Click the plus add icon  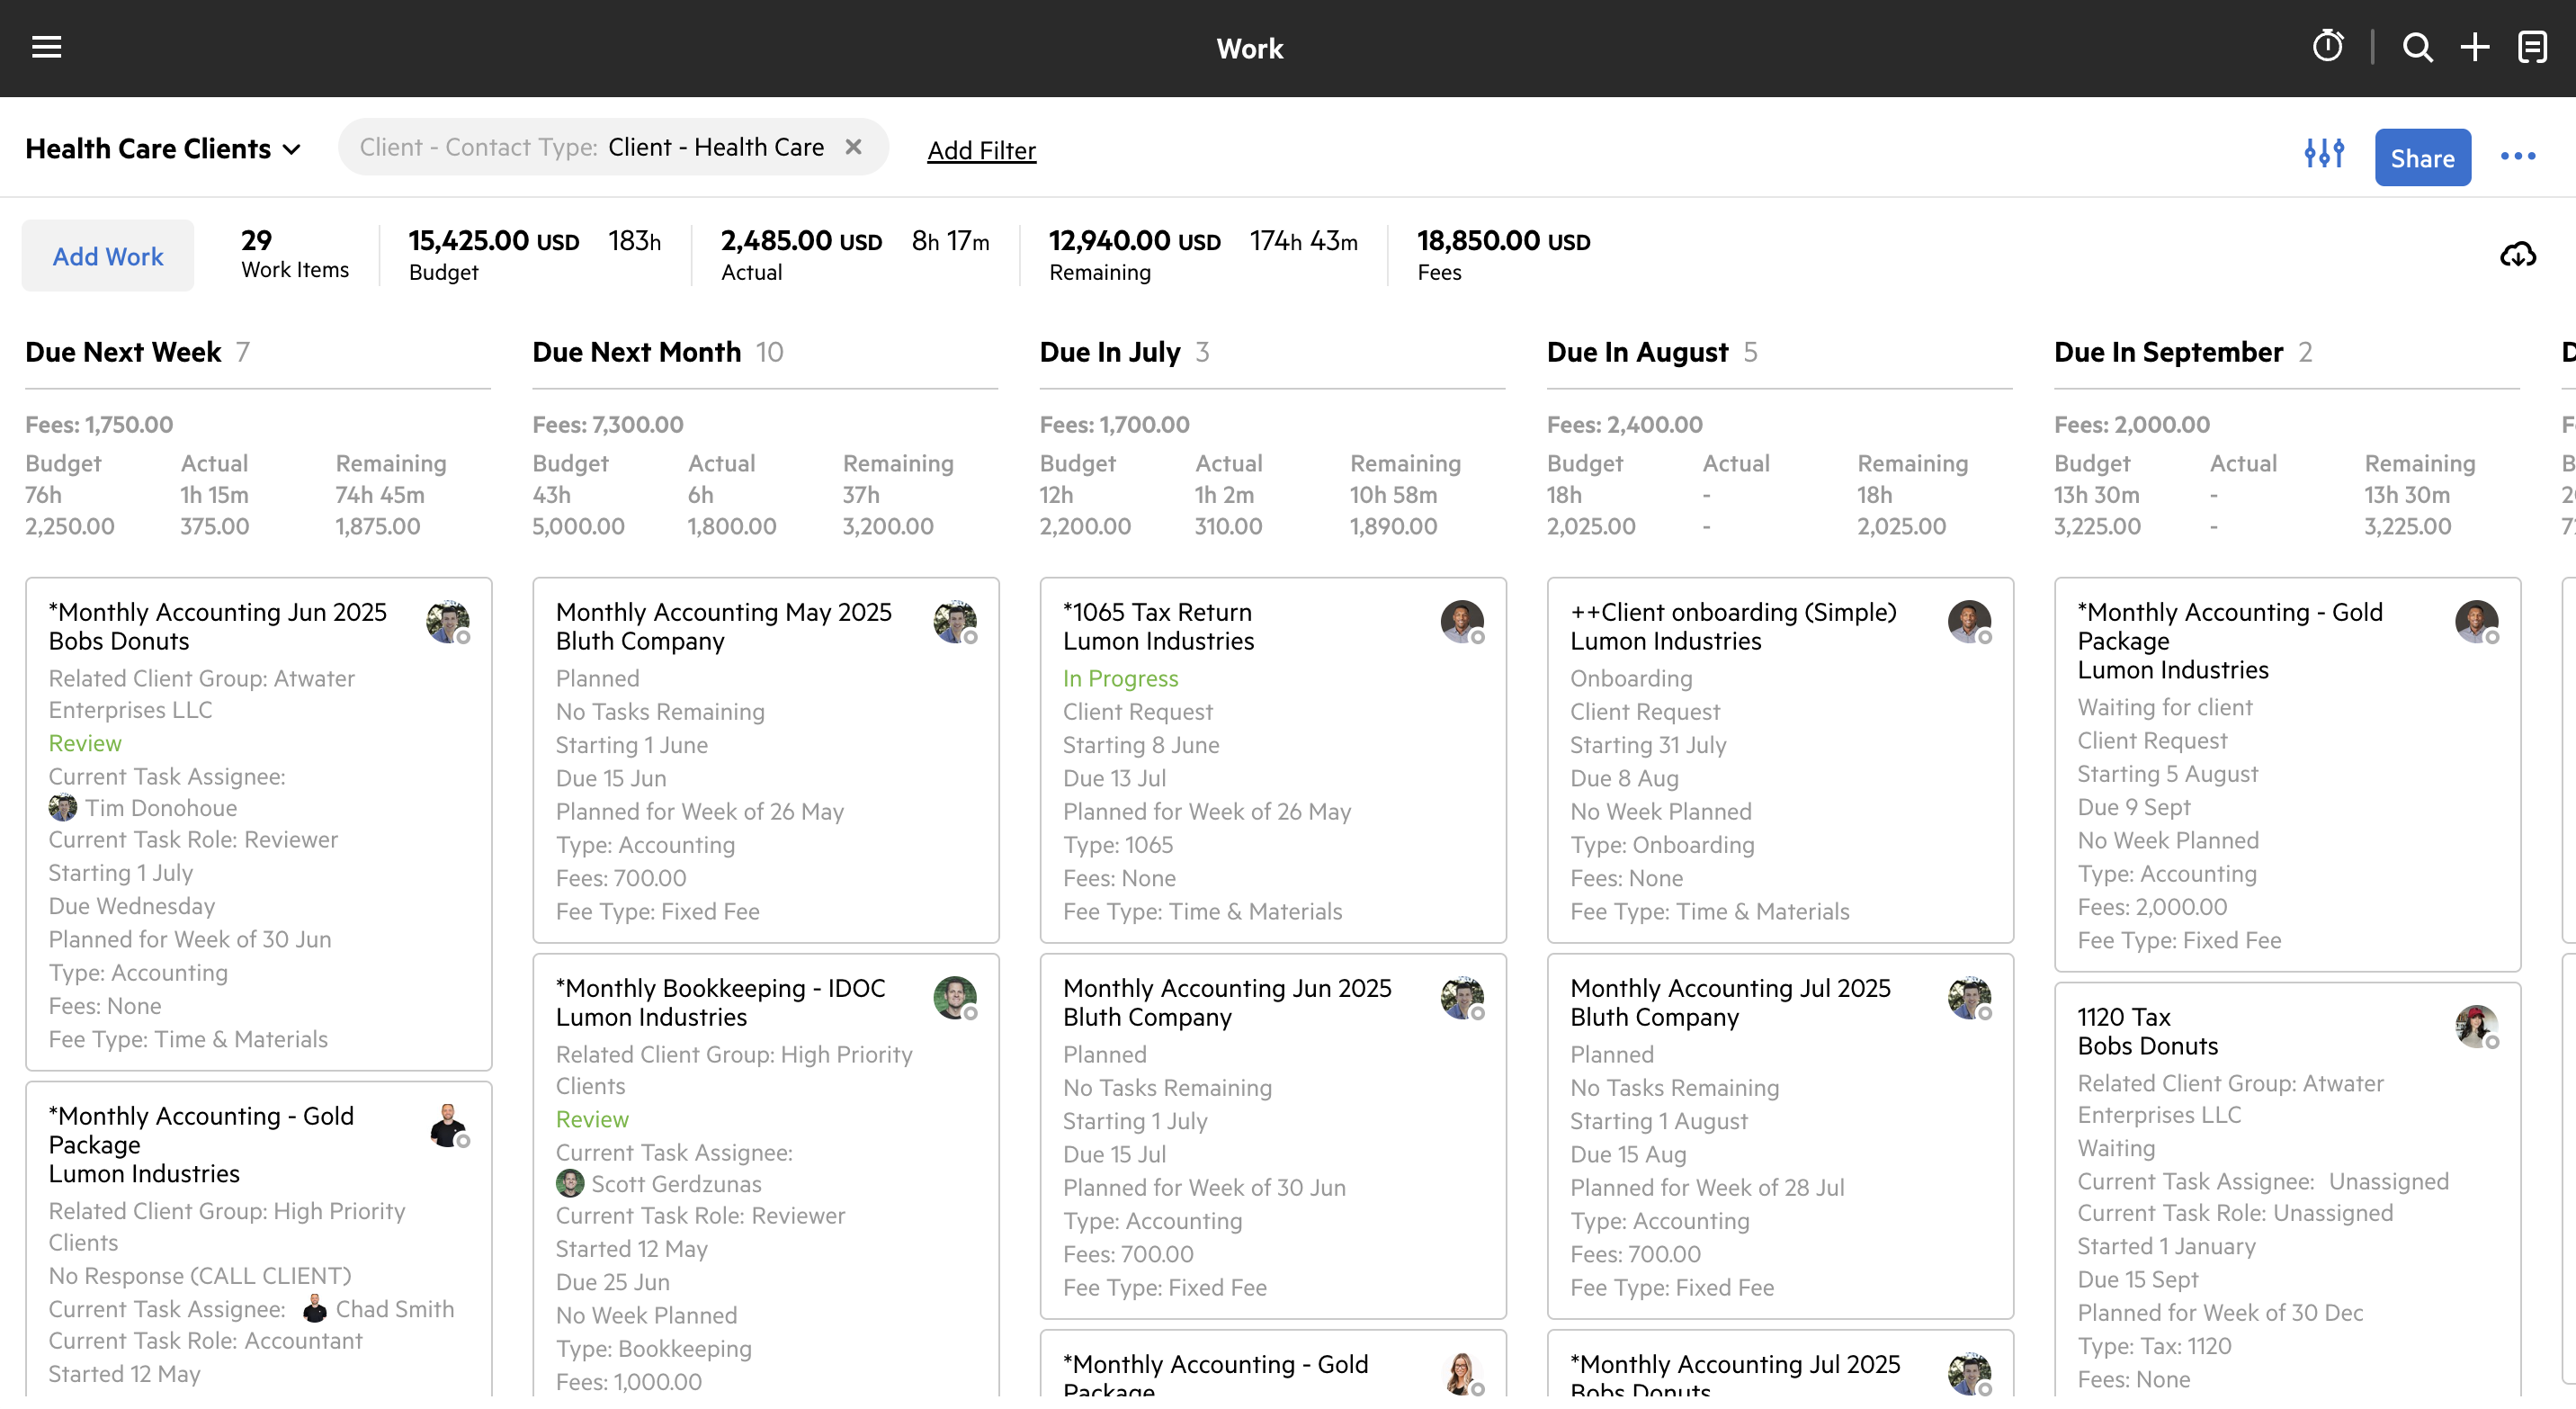click(x=2475, y=47)
